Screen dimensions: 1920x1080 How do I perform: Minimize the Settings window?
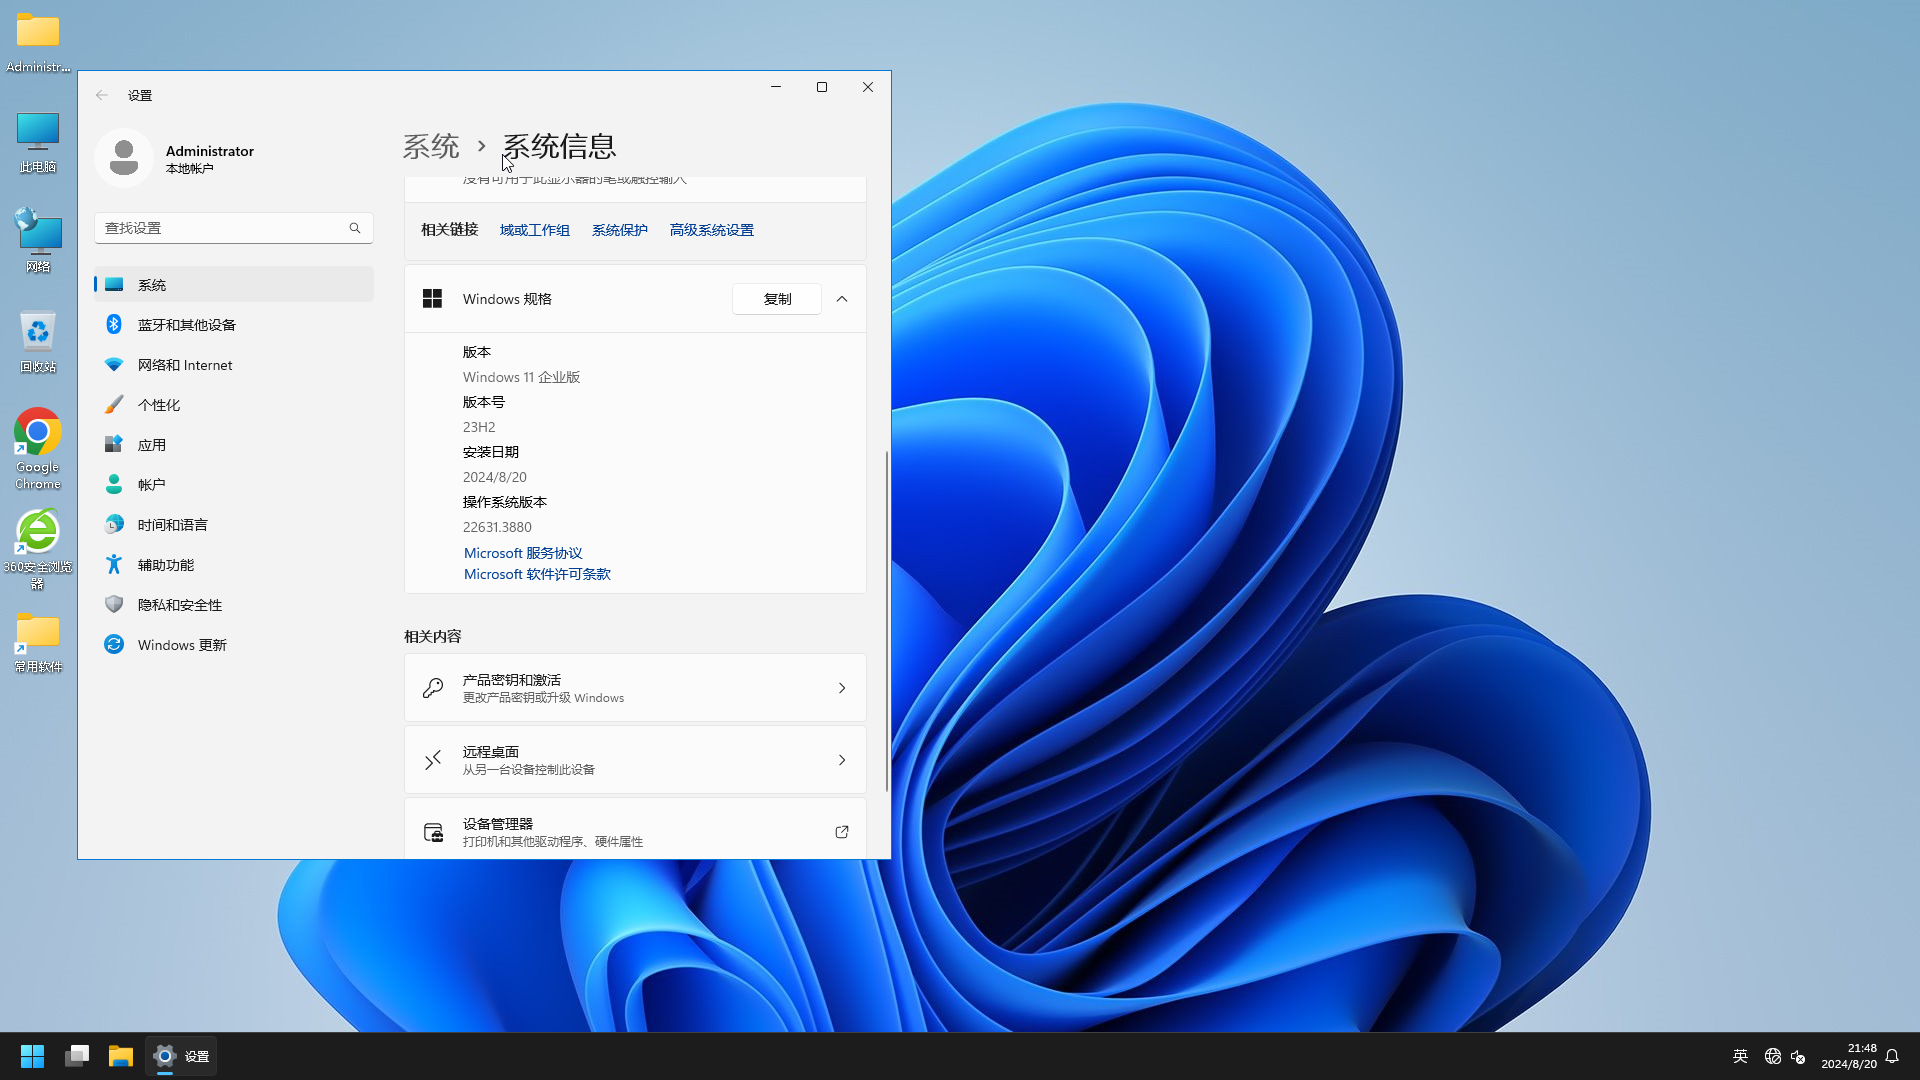tap(776, 87)
